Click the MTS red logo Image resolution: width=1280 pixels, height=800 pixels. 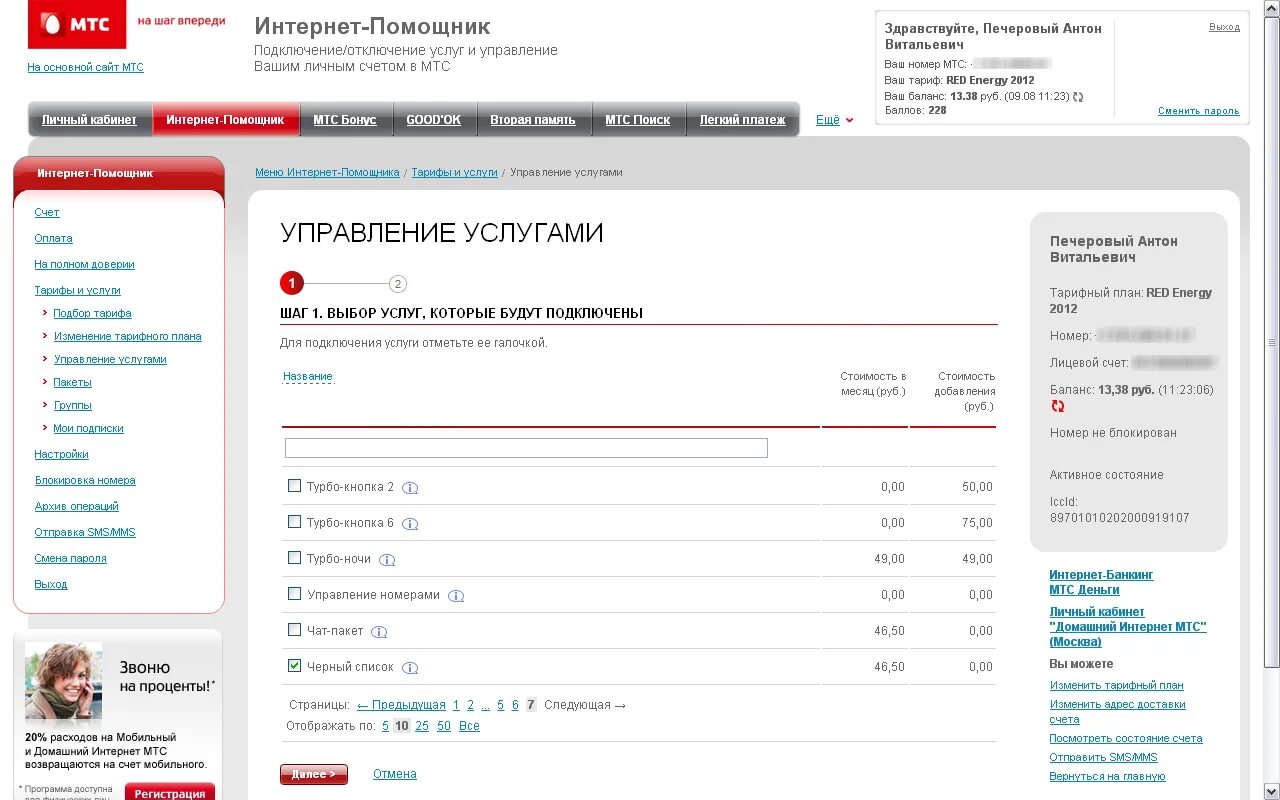click(77, 24)
